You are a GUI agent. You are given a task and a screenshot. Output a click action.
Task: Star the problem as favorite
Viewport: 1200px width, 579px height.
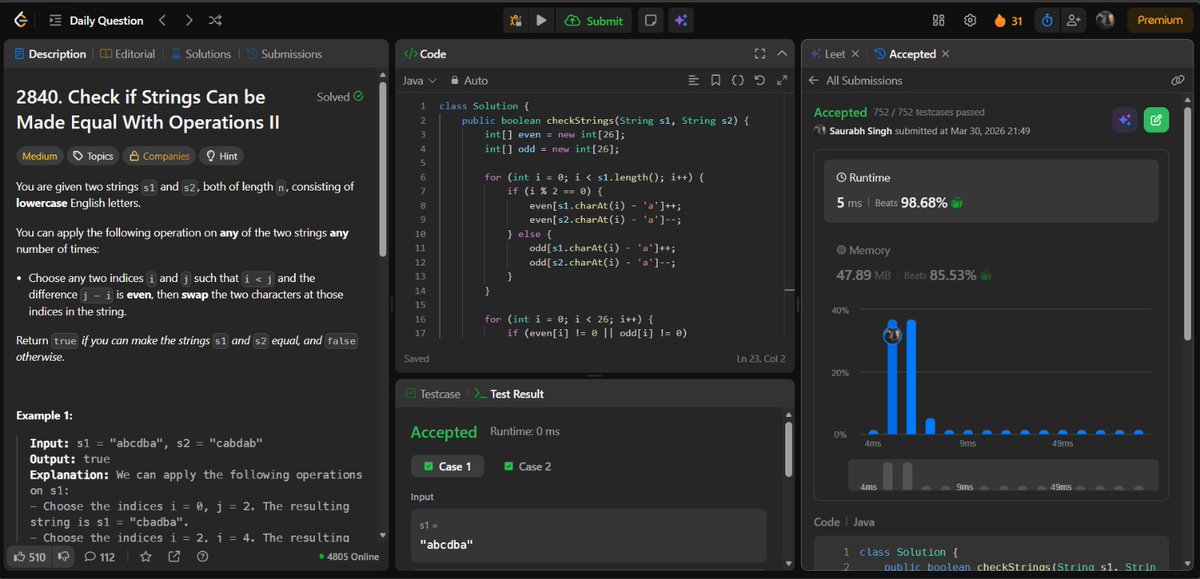point(146,556)
